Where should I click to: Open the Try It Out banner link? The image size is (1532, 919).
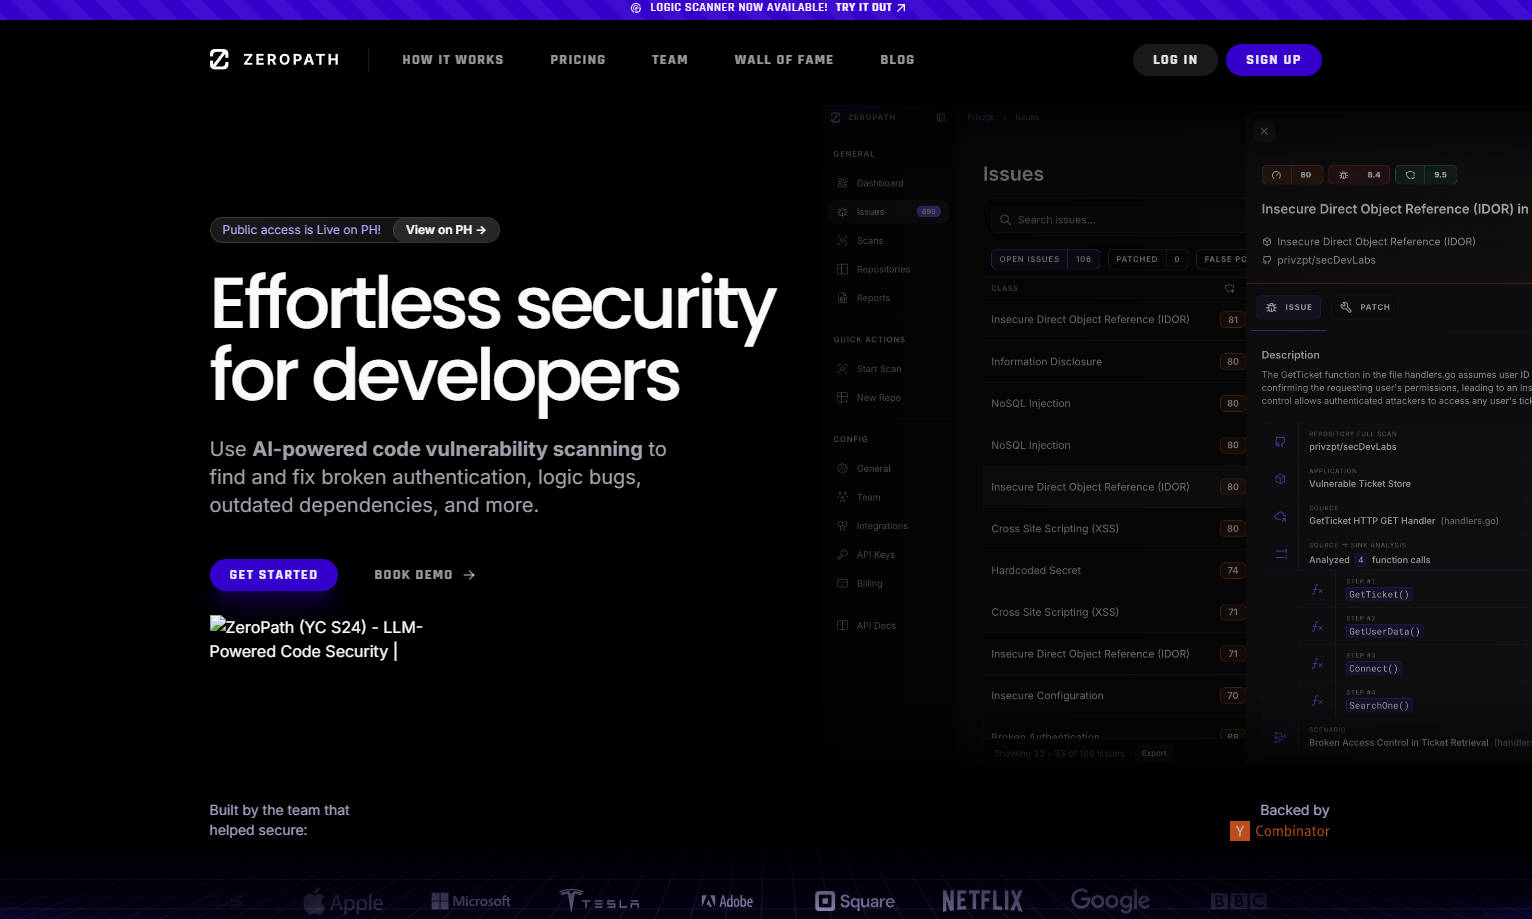click(x=870, y=8)
